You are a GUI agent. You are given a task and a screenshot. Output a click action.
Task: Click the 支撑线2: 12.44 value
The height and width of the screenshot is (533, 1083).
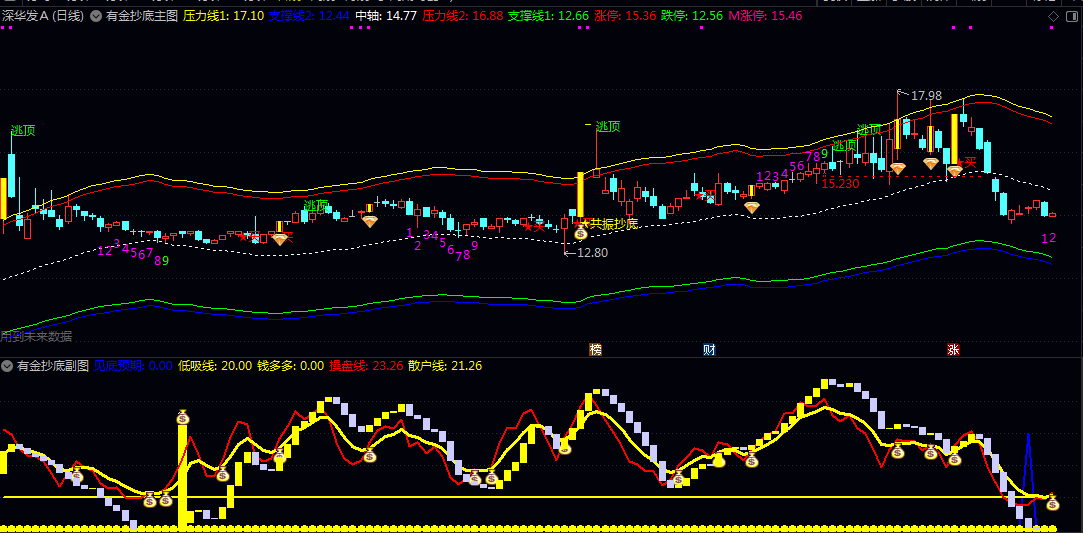309,16
